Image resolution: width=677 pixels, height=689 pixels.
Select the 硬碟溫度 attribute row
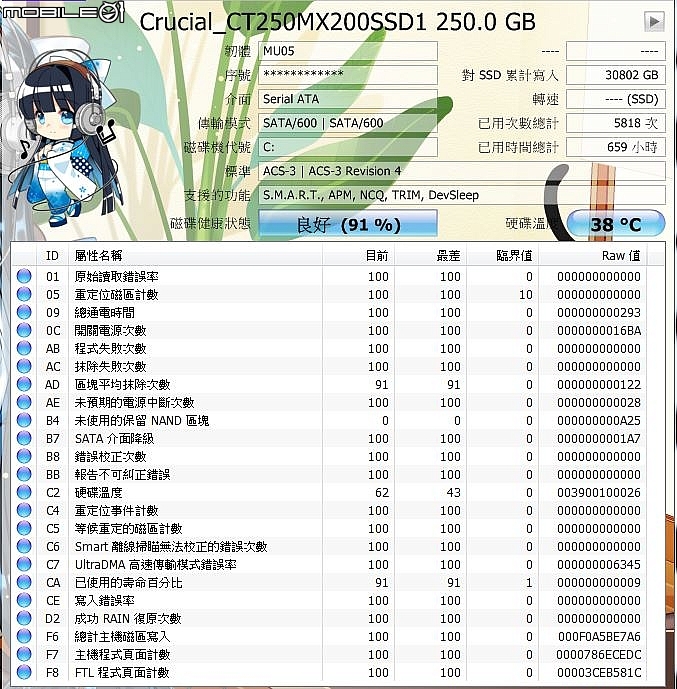coord(329,492)
